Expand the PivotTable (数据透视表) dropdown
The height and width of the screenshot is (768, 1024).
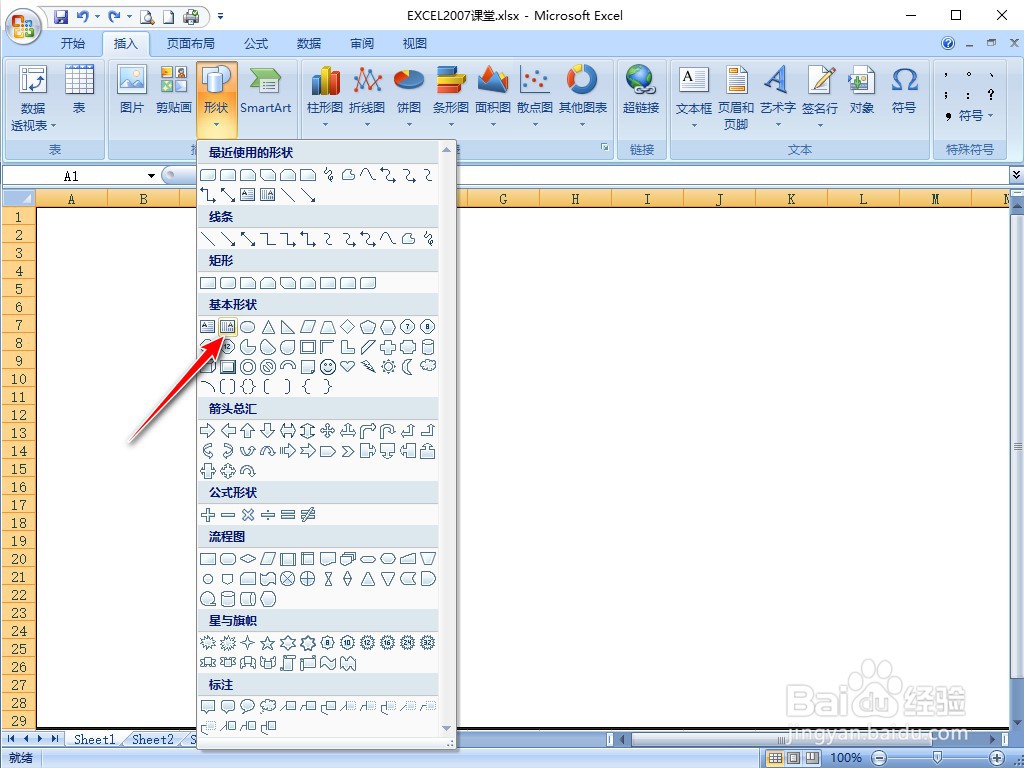tap(33, 98)
